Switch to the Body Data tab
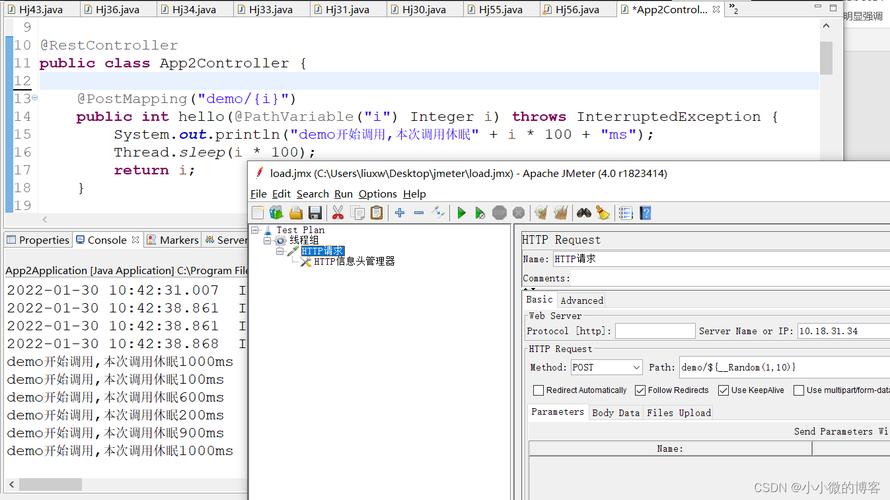890x500 pixels. coord(615,413)
